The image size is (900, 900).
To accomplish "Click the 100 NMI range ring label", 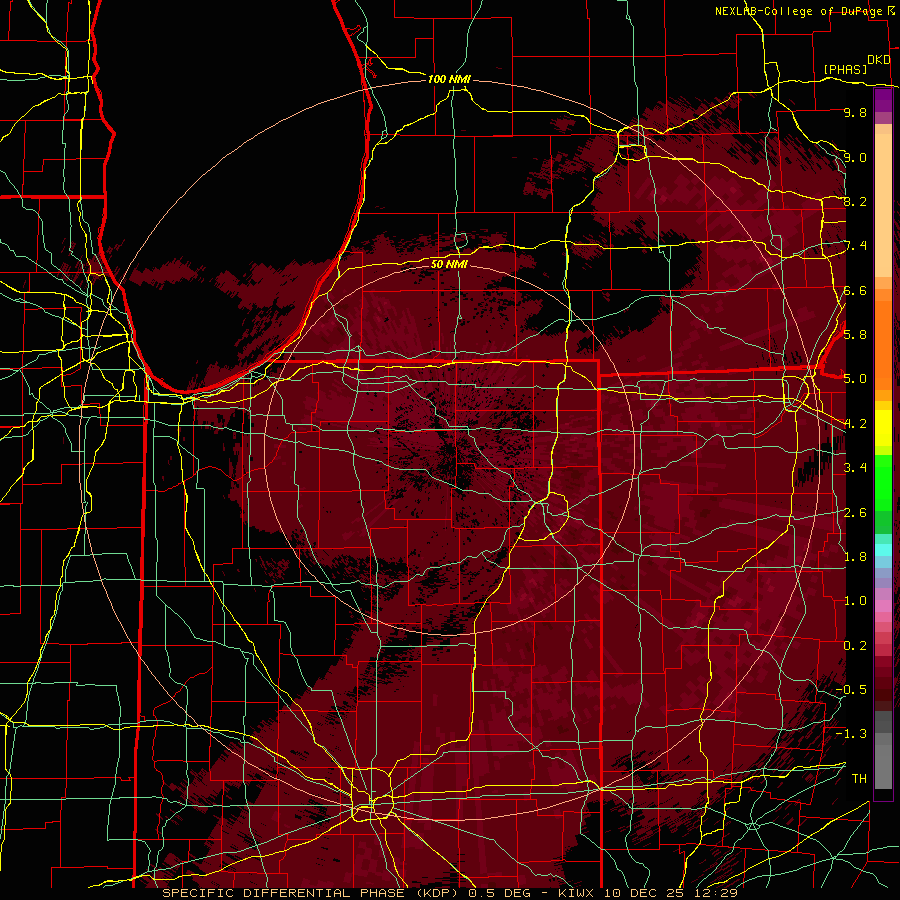I will coord(449,79).
